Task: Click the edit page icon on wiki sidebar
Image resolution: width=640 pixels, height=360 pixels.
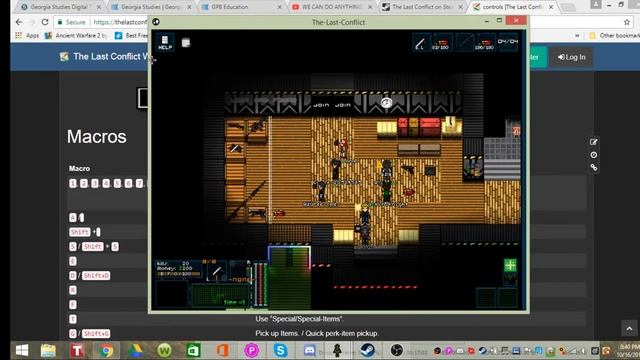Action: pos(593,142)
